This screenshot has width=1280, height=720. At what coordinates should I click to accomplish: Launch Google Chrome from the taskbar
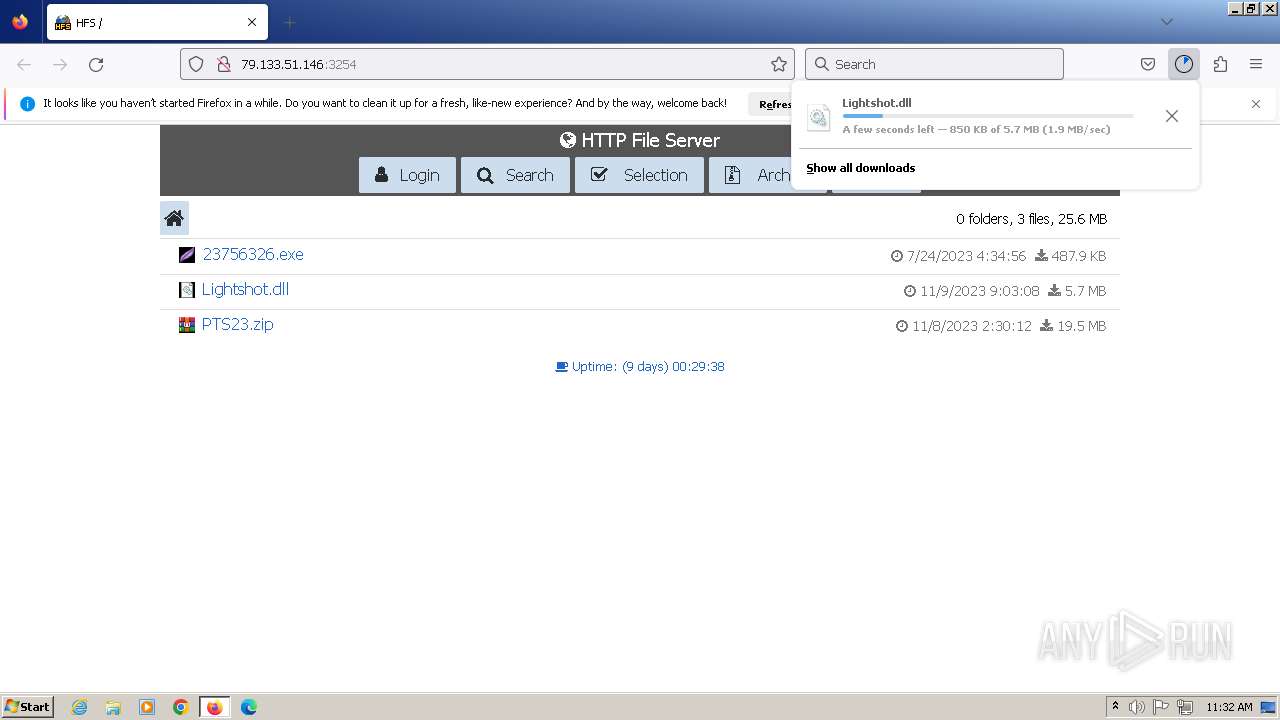coord(181,707)
